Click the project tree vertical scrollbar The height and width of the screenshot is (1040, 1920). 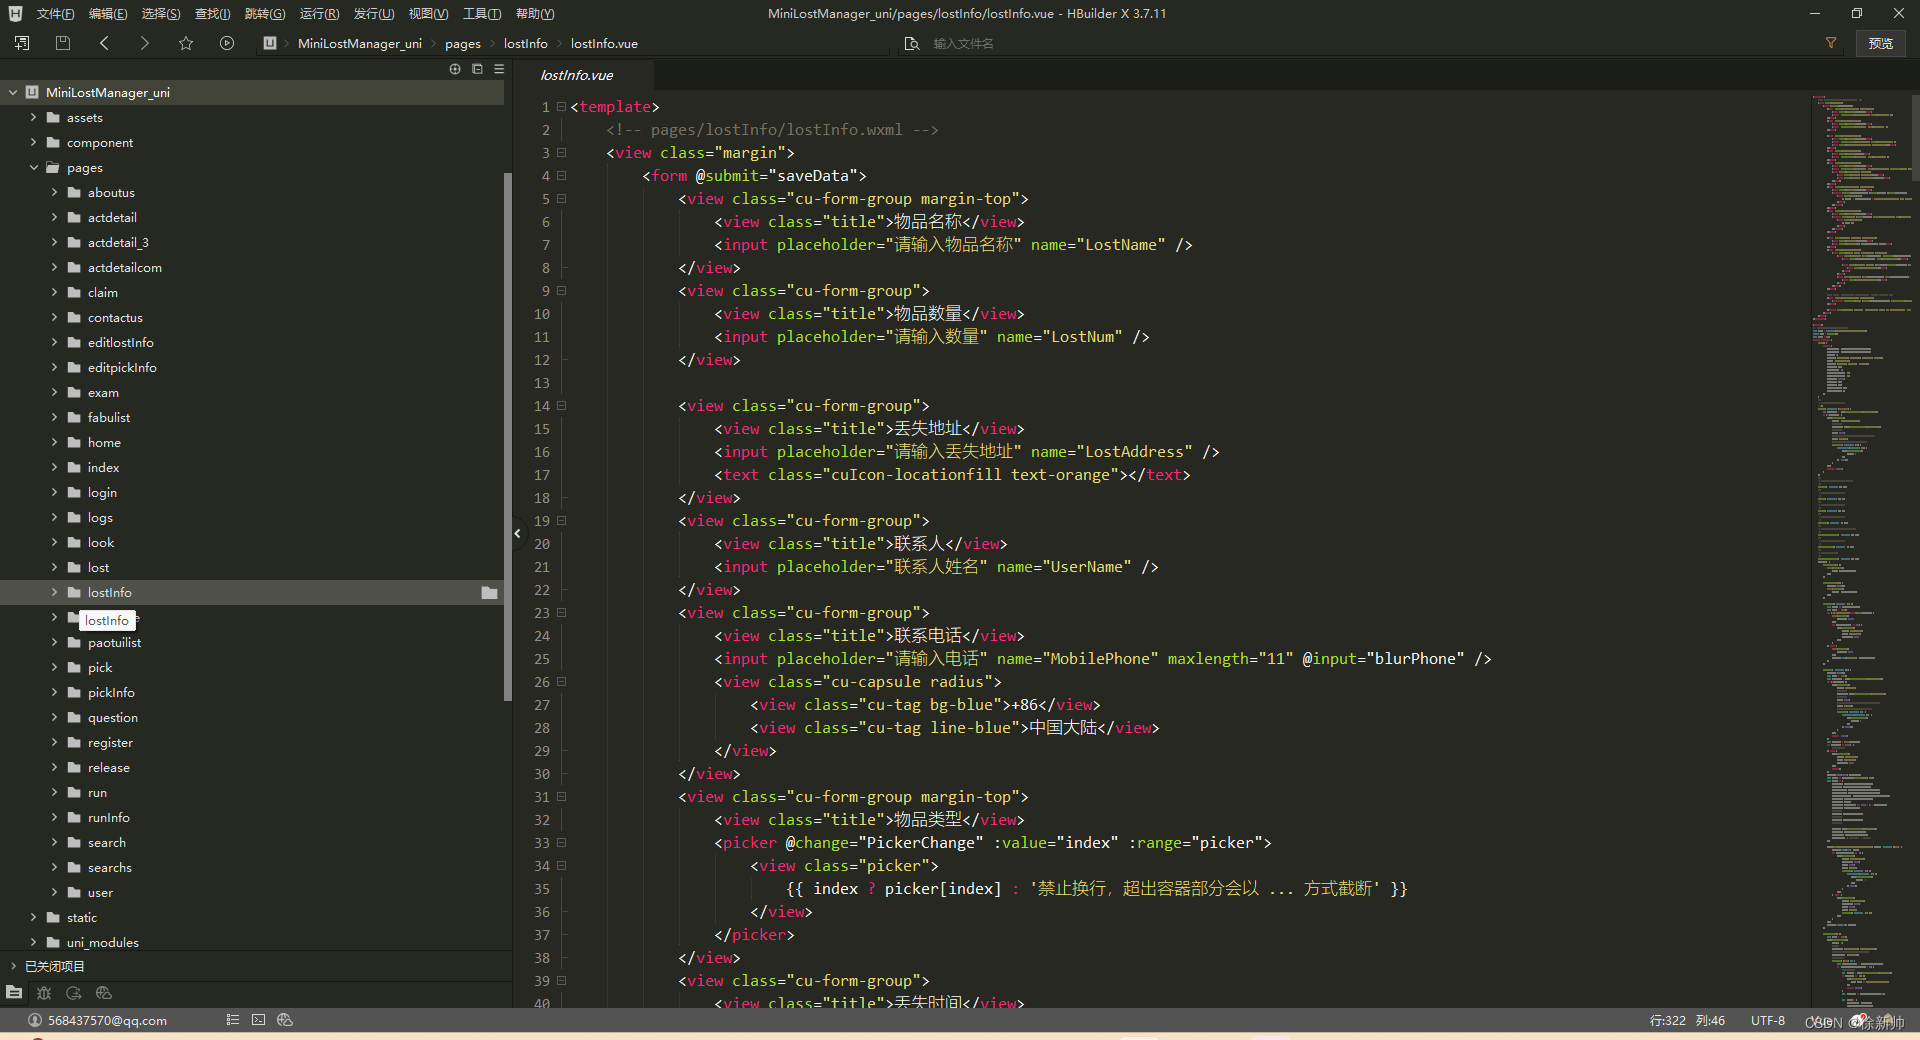[508, 435]
